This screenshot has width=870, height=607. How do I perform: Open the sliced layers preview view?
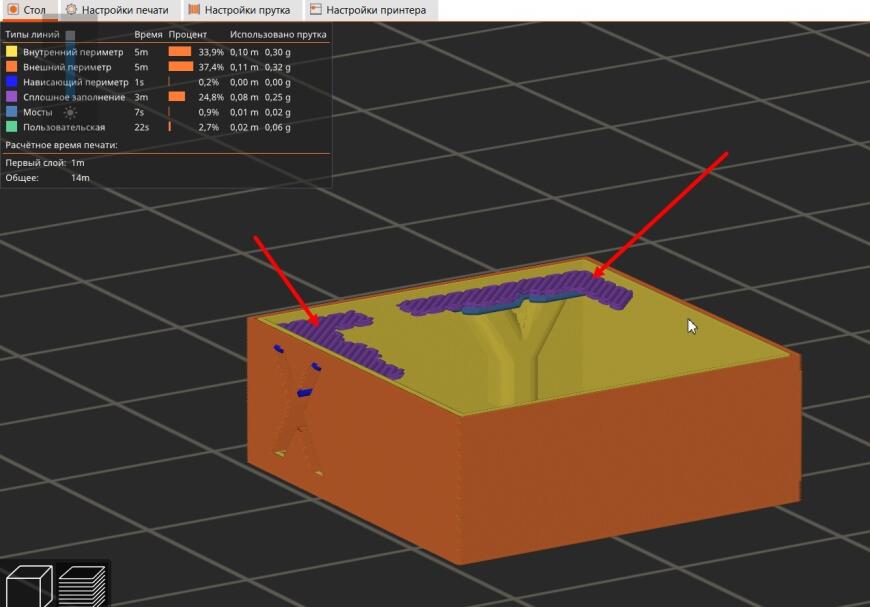coord(82,585)
